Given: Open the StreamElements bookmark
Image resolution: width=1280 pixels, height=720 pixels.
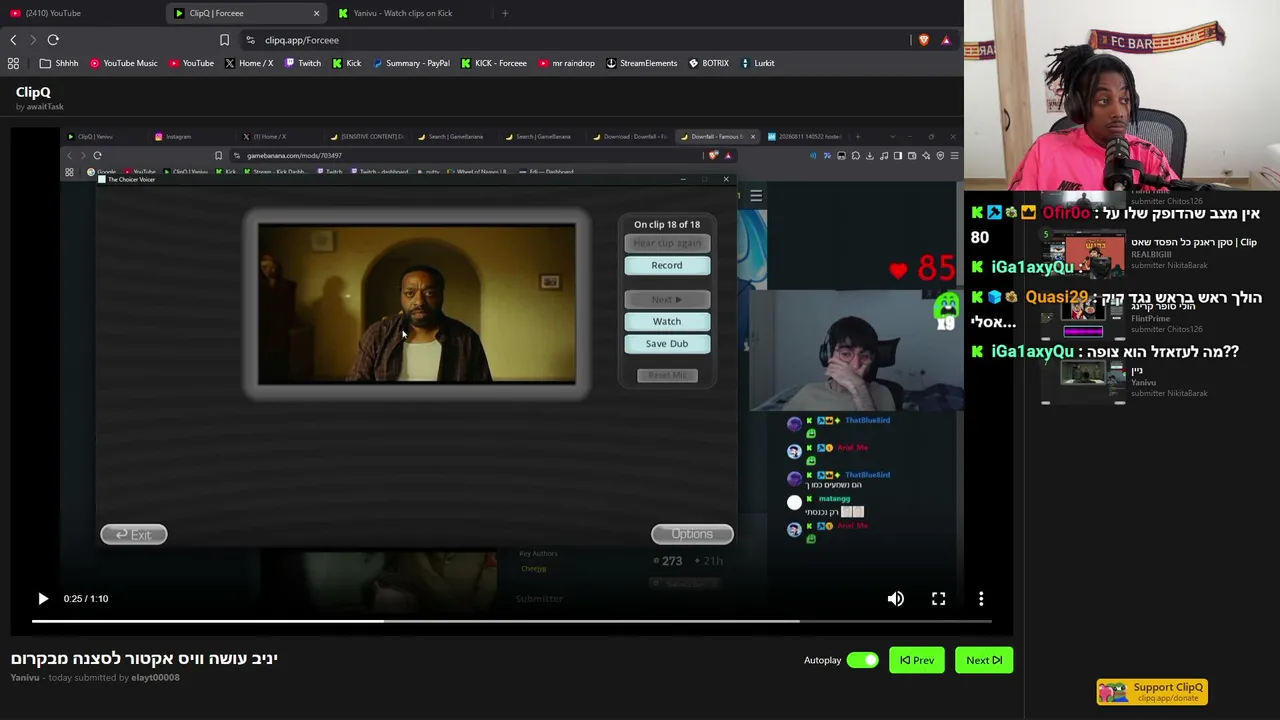Looking at the screenshot, I should click(642, 63).
